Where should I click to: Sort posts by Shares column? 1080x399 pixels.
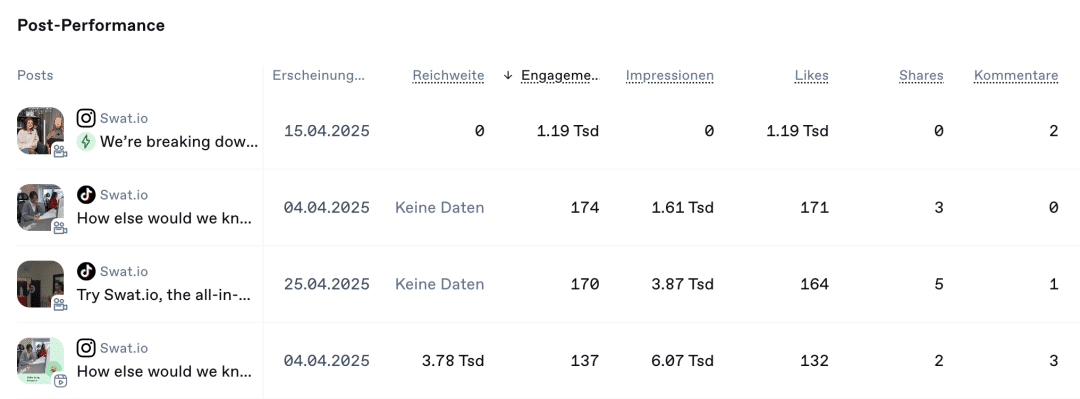pos(921,76)
